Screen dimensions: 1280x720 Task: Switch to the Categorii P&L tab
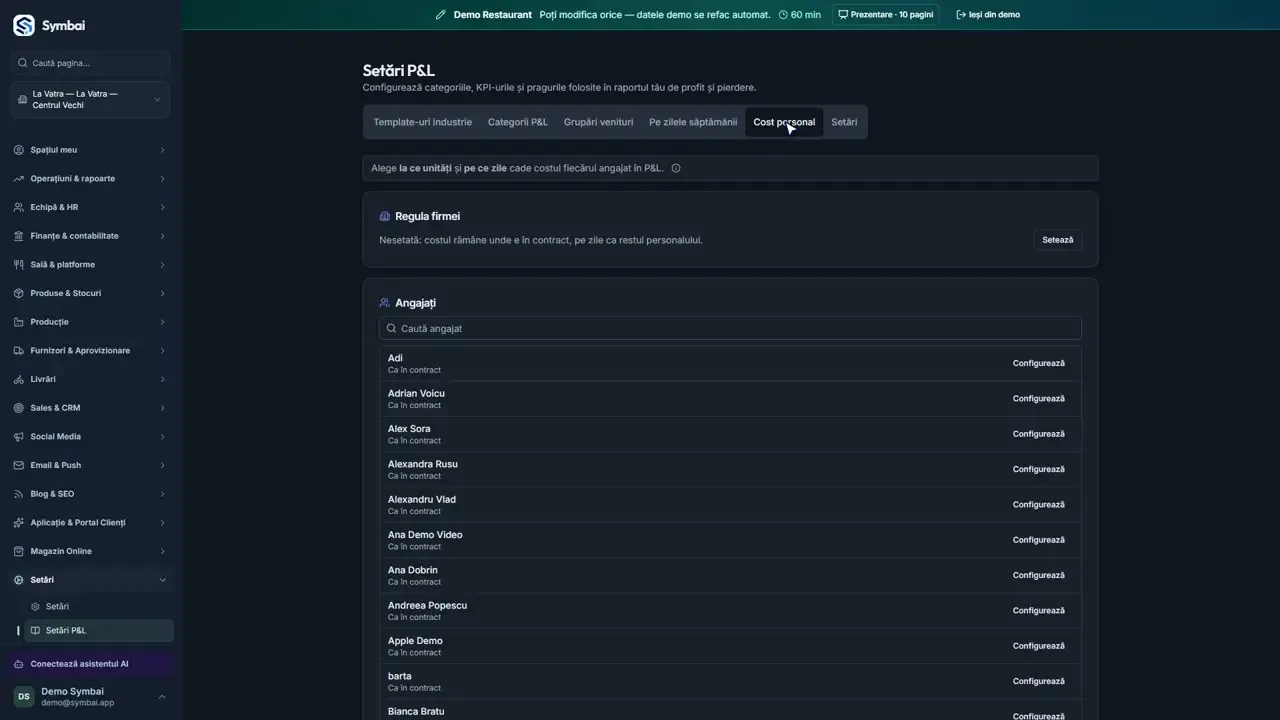tap(518, 122)
